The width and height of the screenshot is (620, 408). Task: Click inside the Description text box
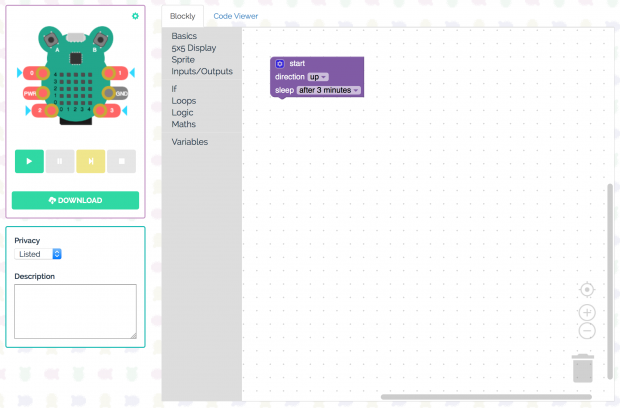pyautogui.click(x=75, y=311)
